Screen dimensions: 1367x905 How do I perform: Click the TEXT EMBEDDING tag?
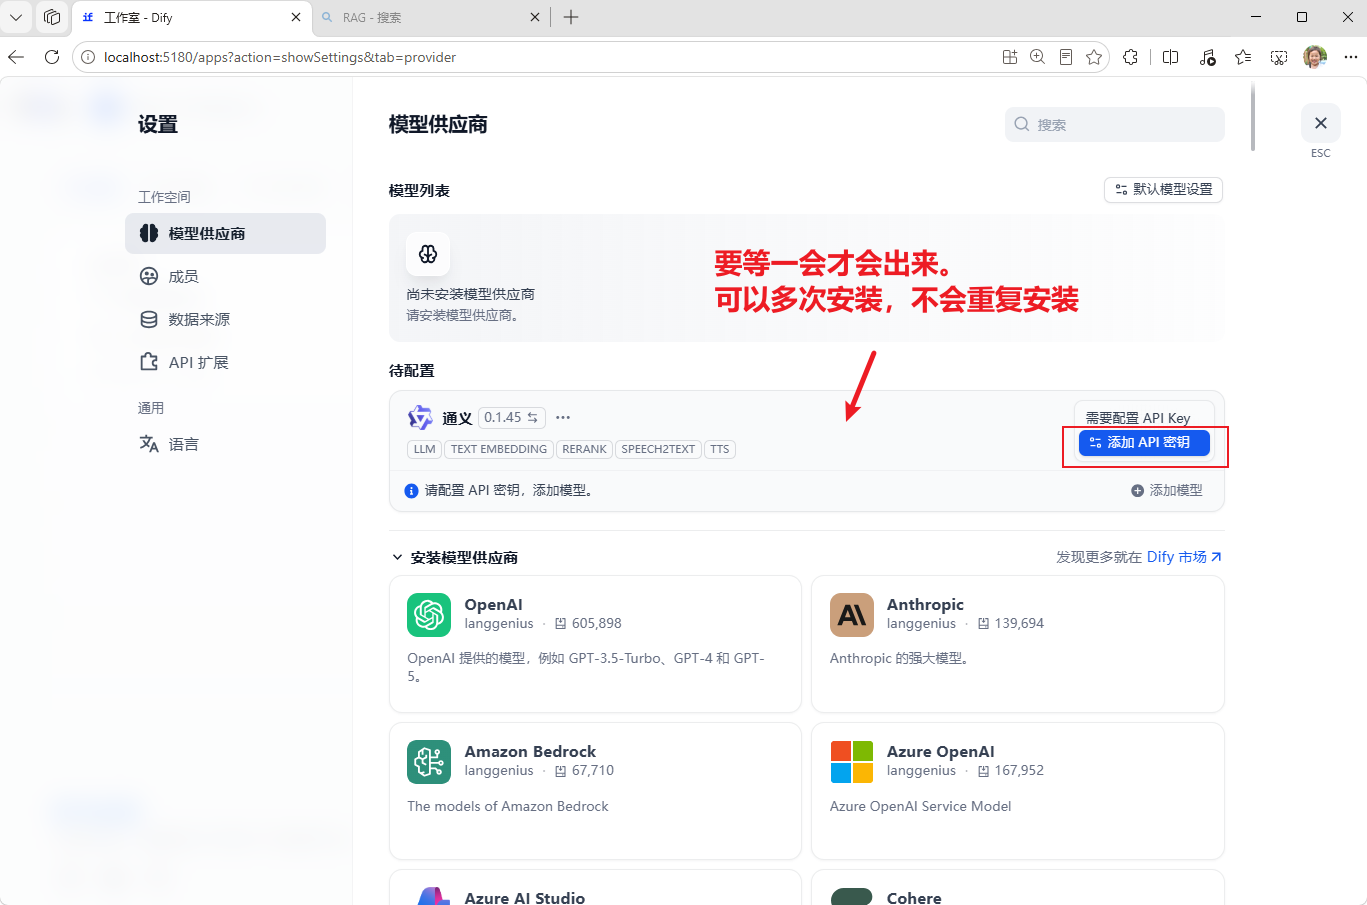point(499,449)
